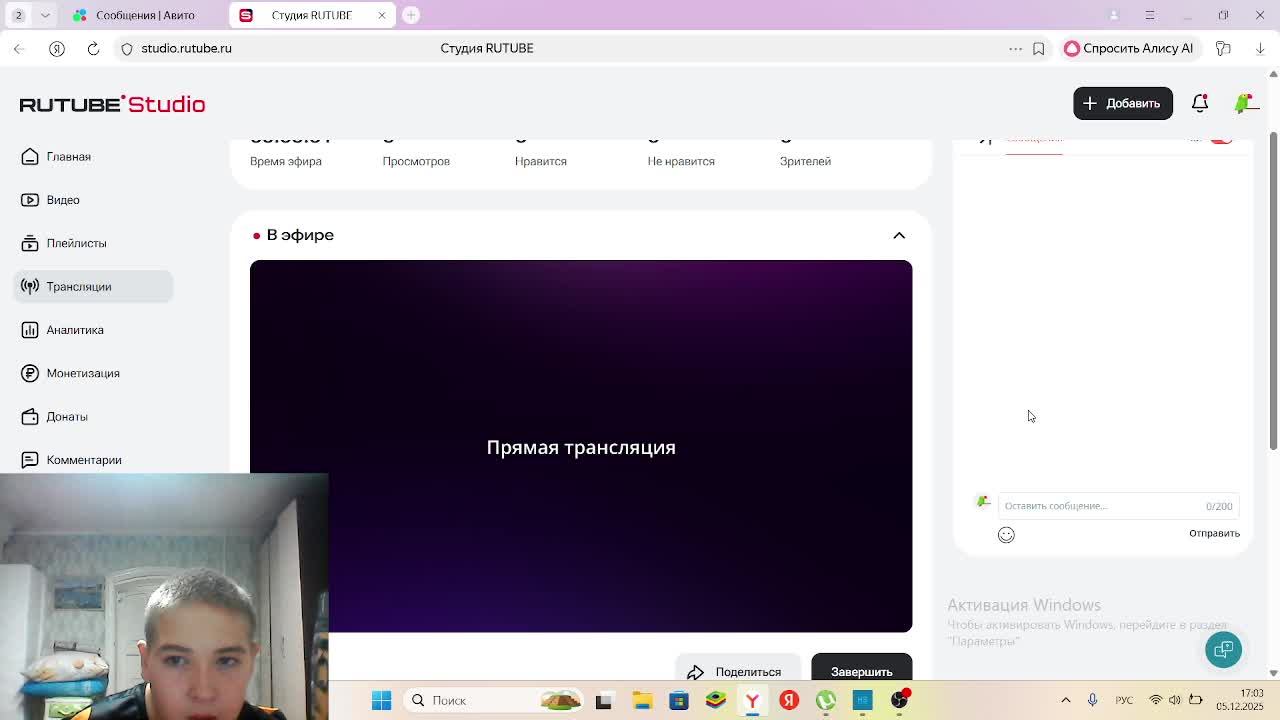Open Главная in the sidebar
This screenshot has width=1280, height=720.
coord(69,157)
